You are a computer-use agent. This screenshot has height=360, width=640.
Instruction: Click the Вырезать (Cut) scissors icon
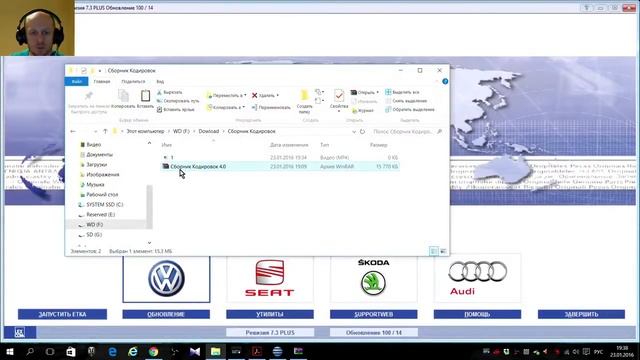tap(160, 93)
